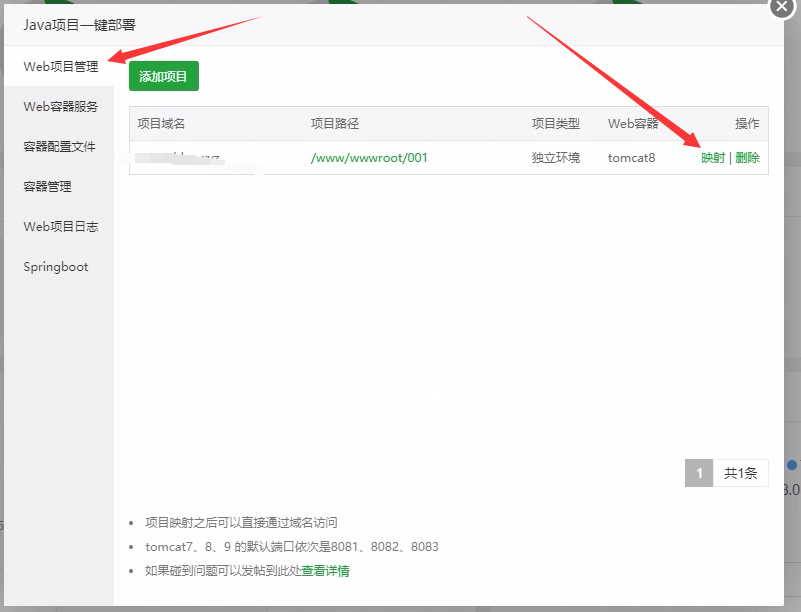The width and height of the screenshot is (801, 612).
Task: Select the tomcat8 cell
Action: (x=631, y=158)
